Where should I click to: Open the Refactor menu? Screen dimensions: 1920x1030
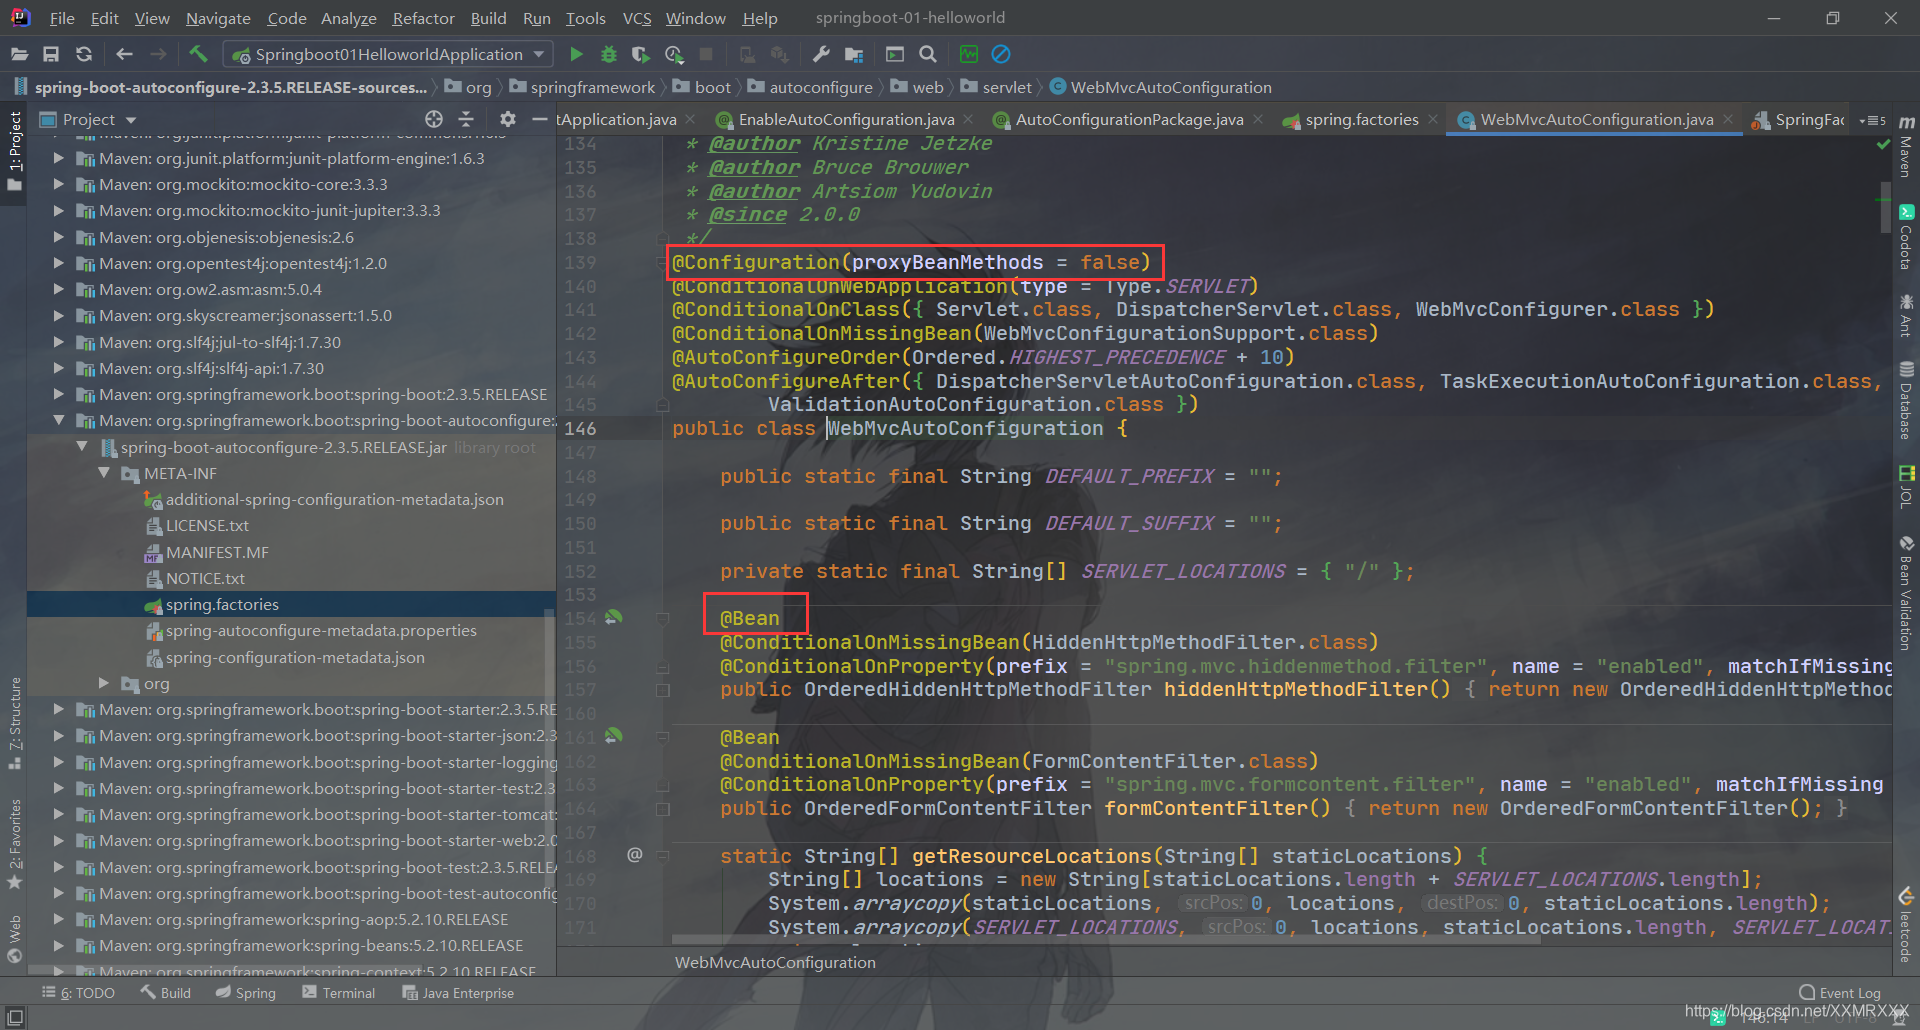[x=423, y=18]
